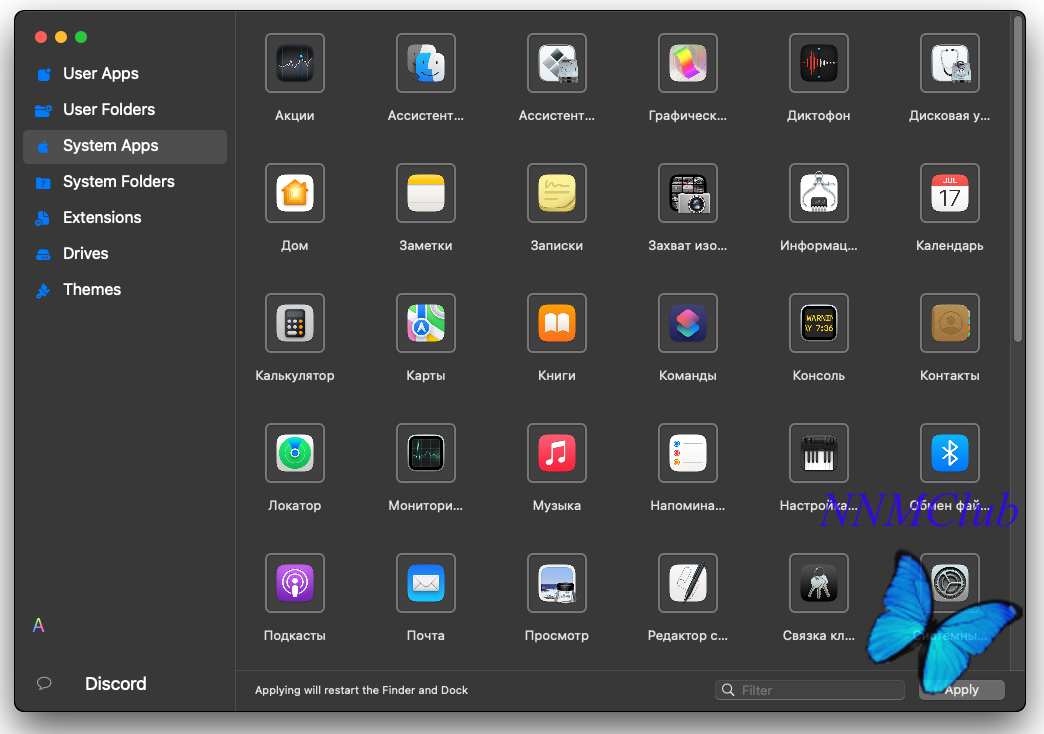Select the Заметки notes icon
Viewport: 1044px width, 734px height.
[x=425, y=193]
